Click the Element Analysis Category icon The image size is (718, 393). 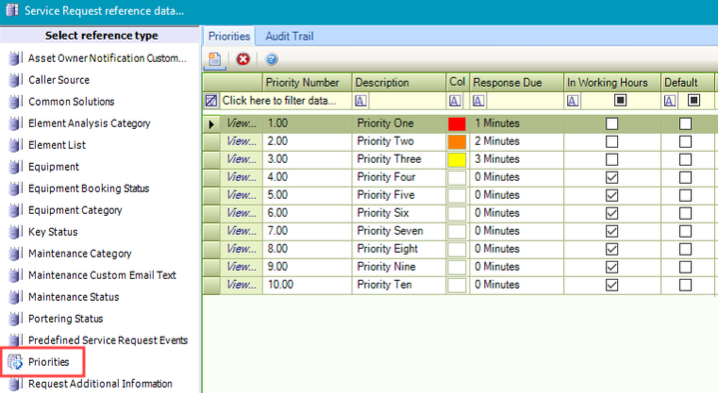coord(15,123)
